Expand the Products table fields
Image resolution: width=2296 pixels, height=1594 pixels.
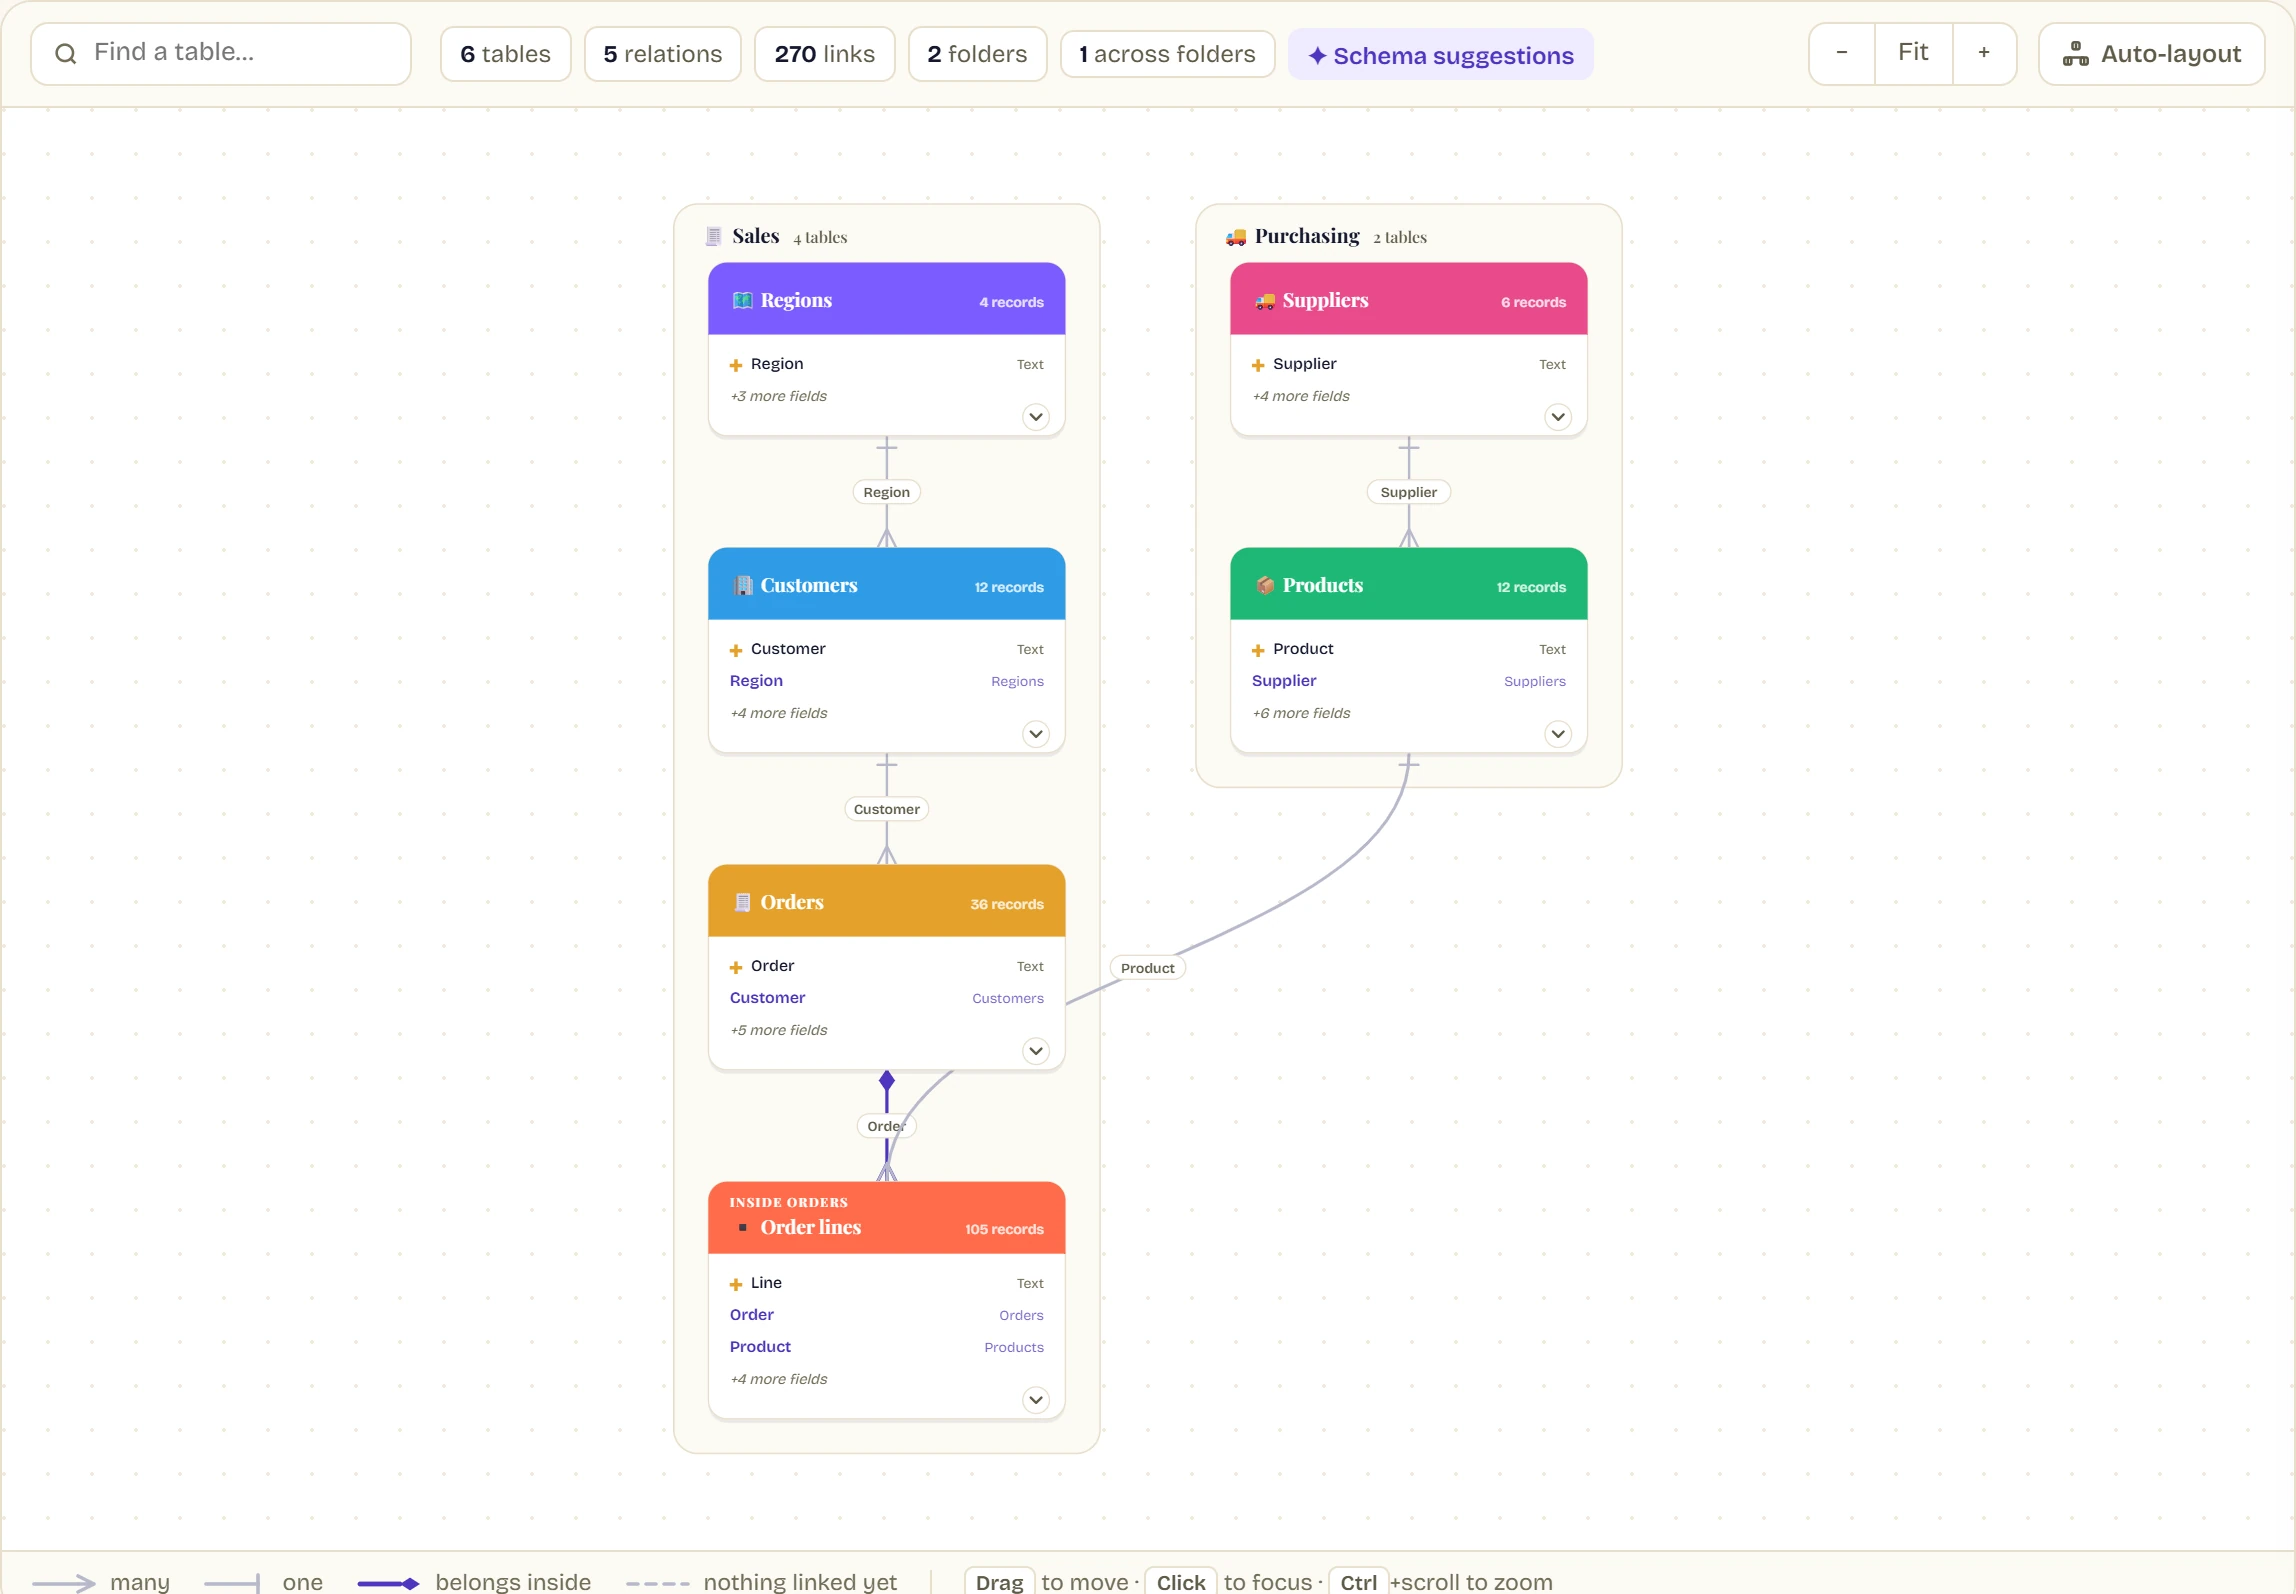1558,733
